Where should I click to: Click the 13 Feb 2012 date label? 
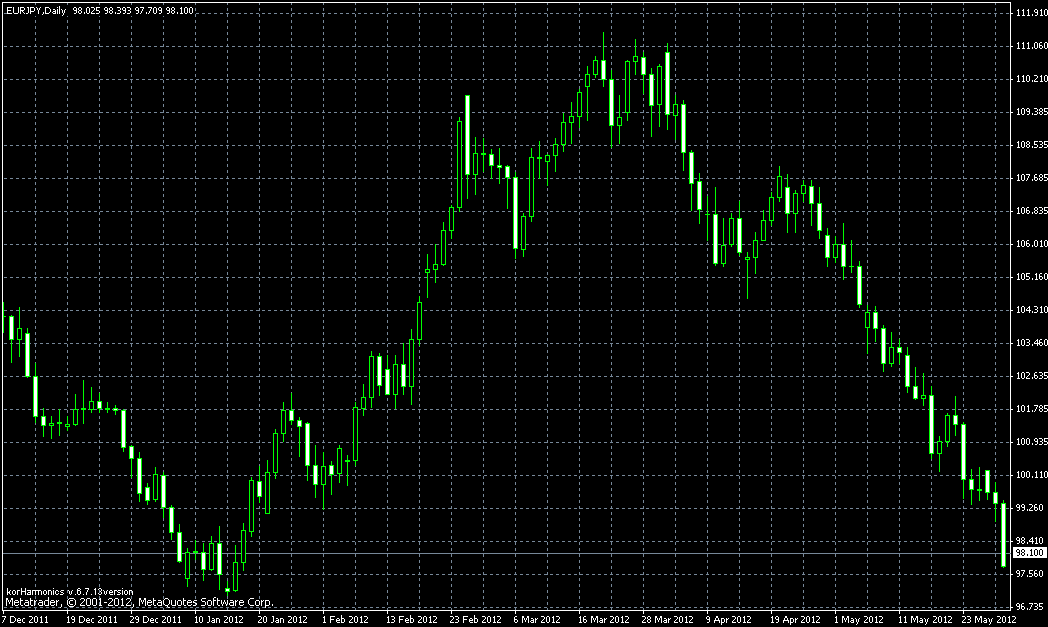pos(412,620)
